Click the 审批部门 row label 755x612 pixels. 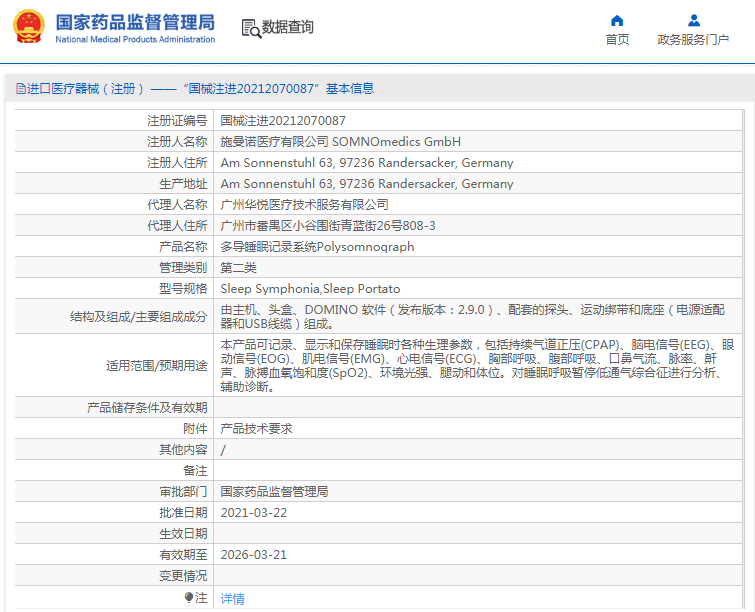point(183,492)
